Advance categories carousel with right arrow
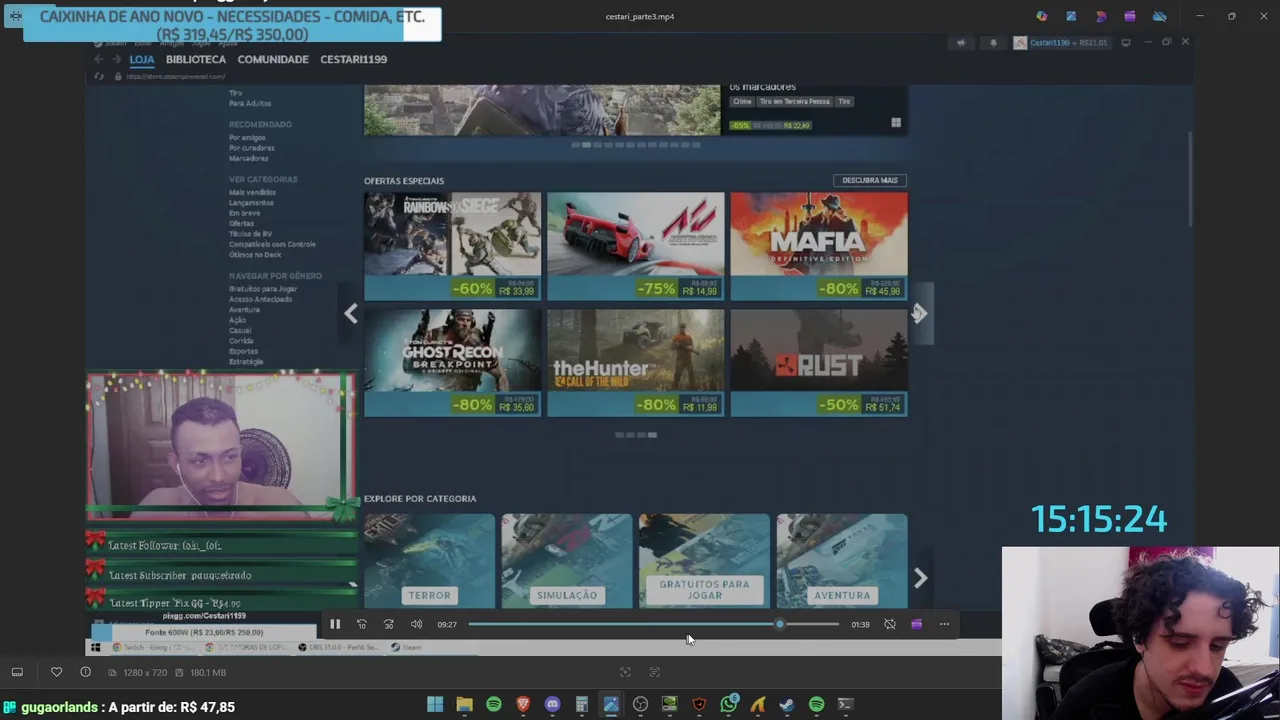 point(921,578)
